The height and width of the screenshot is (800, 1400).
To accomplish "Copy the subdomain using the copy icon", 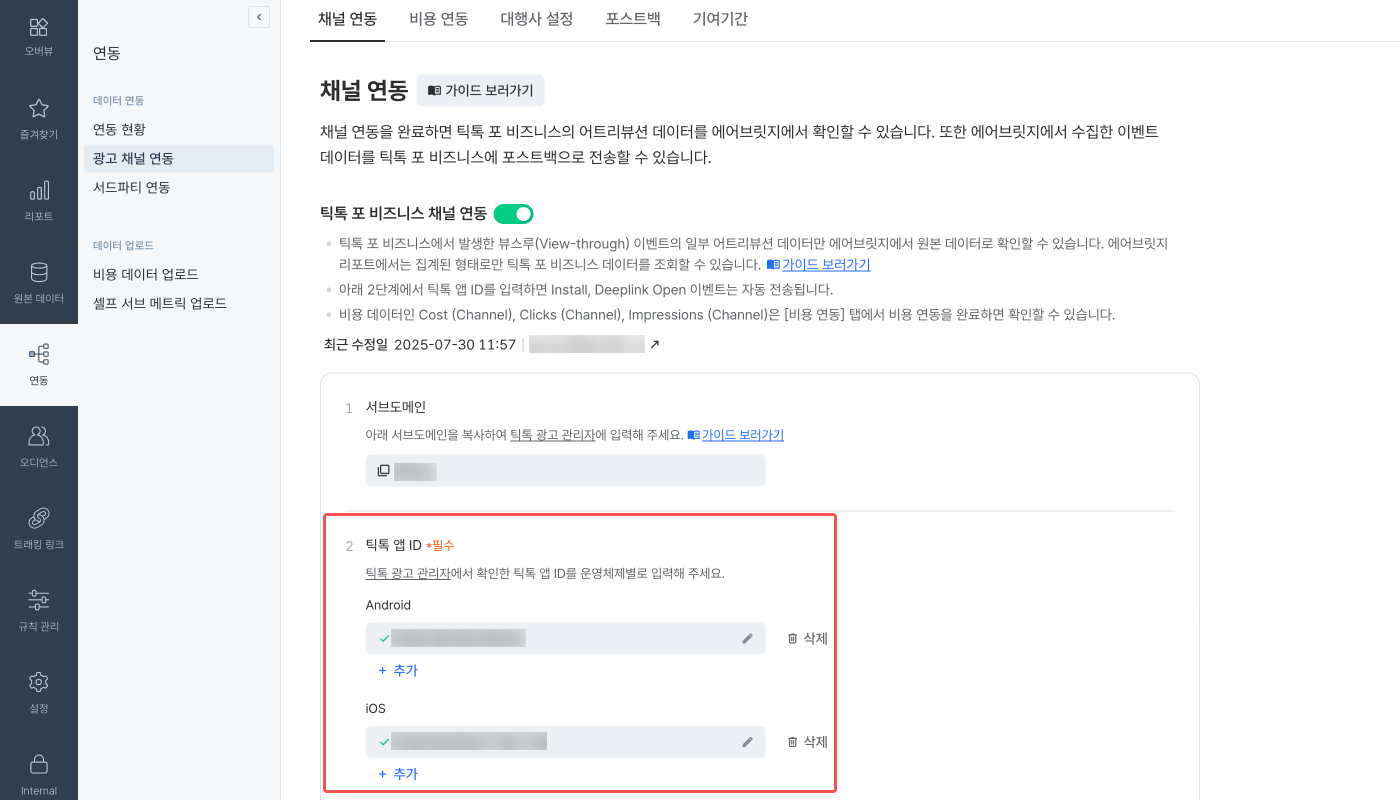I will [383, 471].
